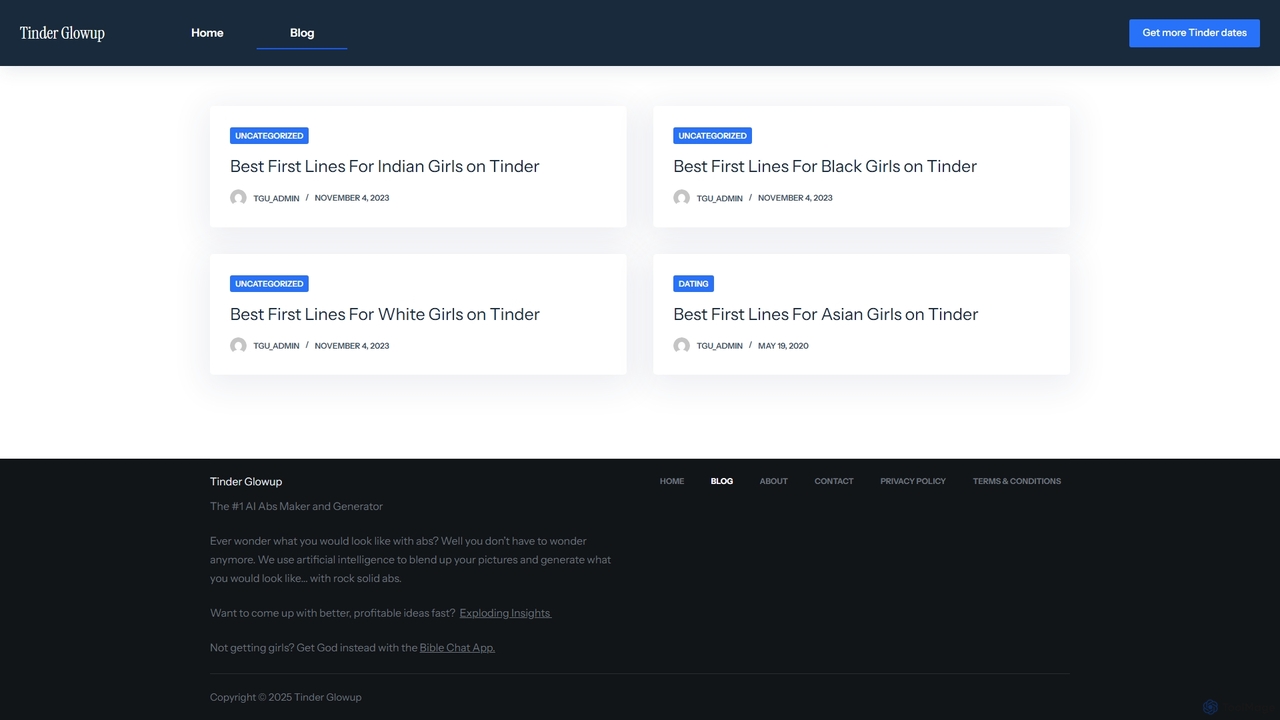Viewport: 1280px width, 720px height.
Task: Click TGU_ADMIN author on White Girls post
Action: pos(276,346)
